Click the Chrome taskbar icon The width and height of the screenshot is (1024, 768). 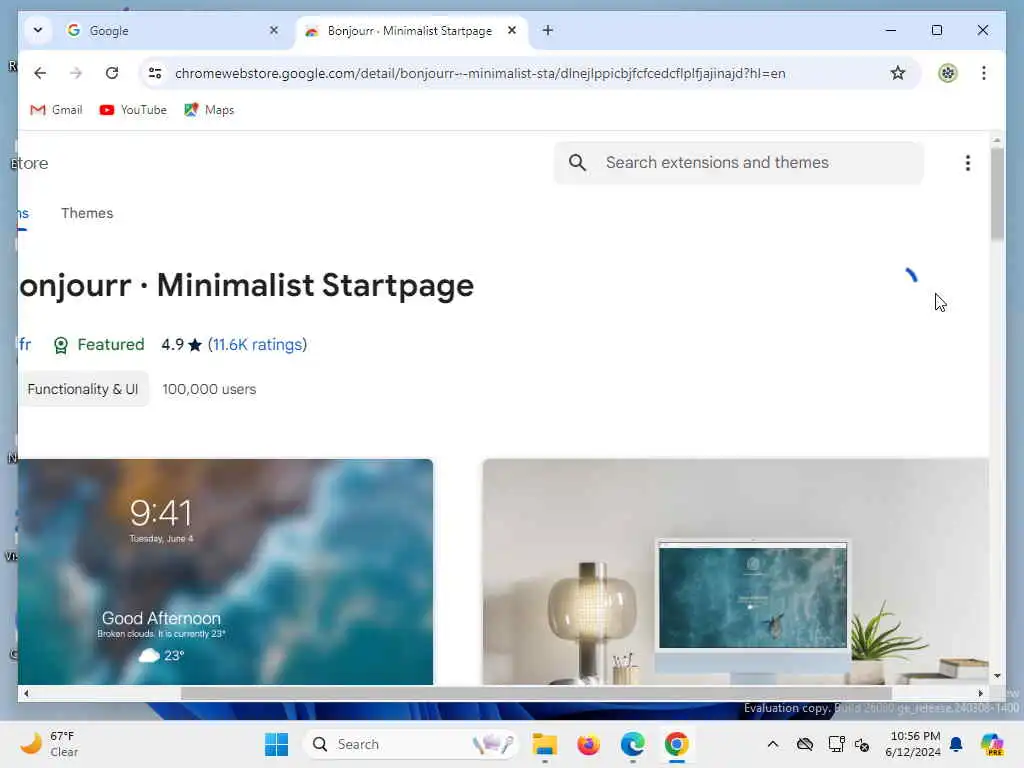click(x=677, y=744)
